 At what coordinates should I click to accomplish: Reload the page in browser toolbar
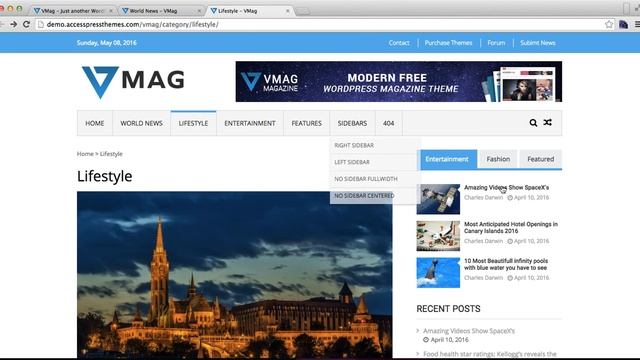(x=27, y=24)
